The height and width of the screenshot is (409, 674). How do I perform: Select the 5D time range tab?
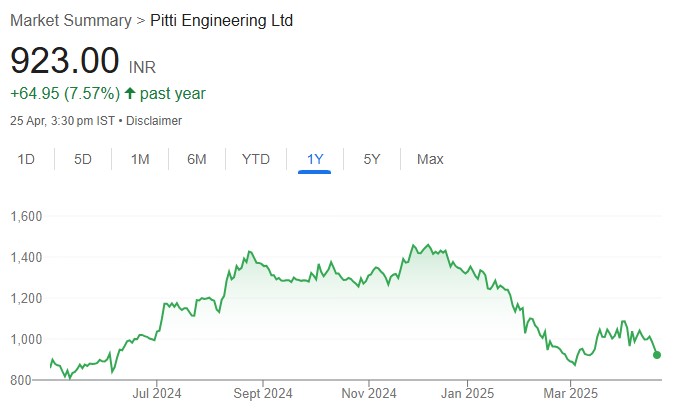click(x=83, y=159)
